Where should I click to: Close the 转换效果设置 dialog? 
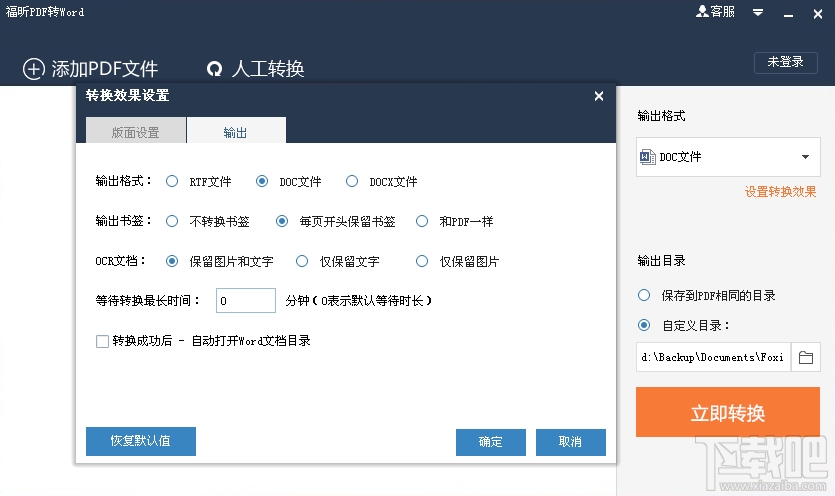pyautogui.click(x=599, y=96)
